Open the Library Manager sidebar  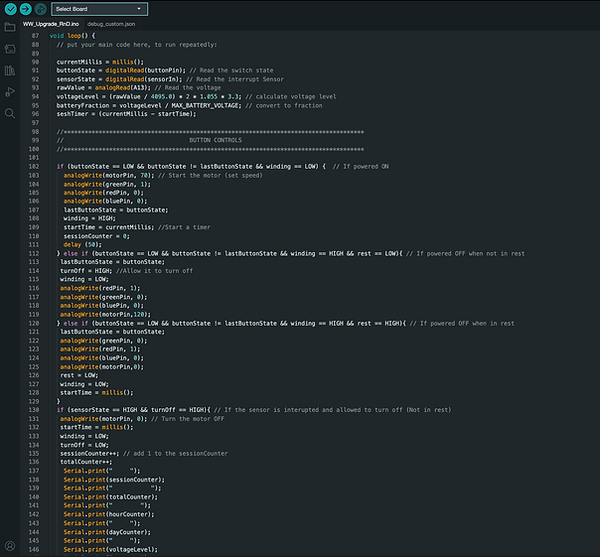10,71
